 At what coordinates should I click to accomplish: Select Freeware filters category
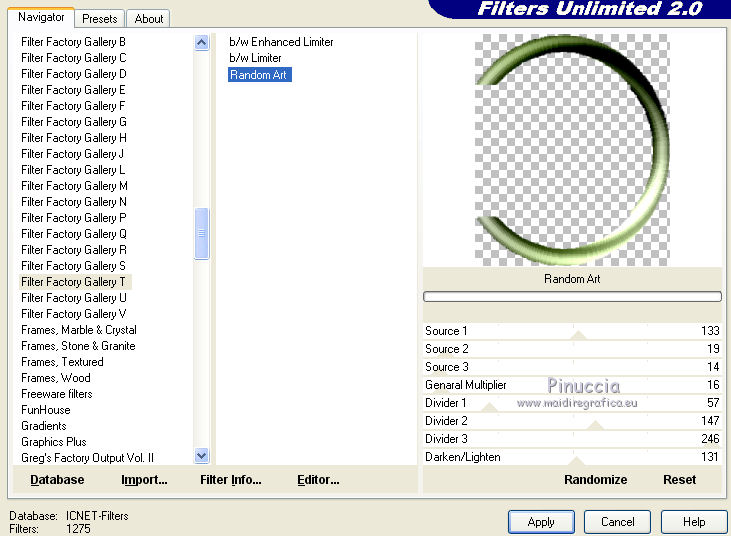(x=57, y=394)
